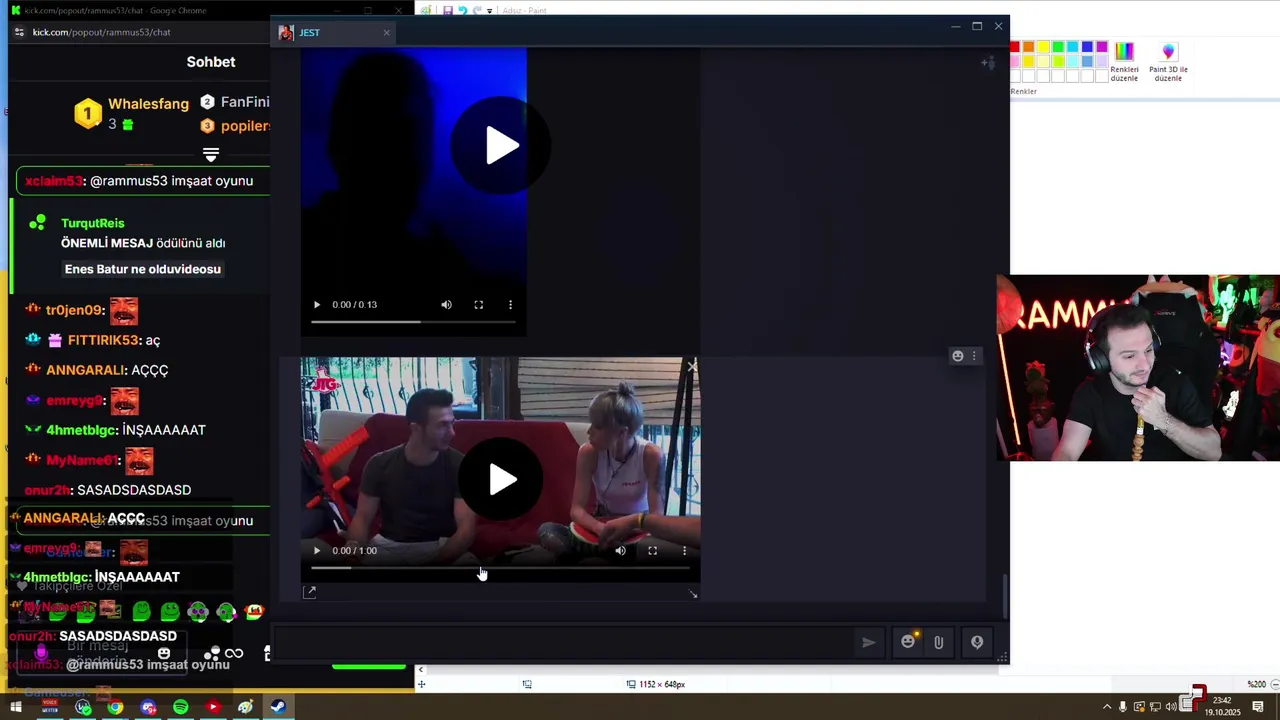
Task: Seek on the 1:00 video progress bar
Action: tap(500, 568)
